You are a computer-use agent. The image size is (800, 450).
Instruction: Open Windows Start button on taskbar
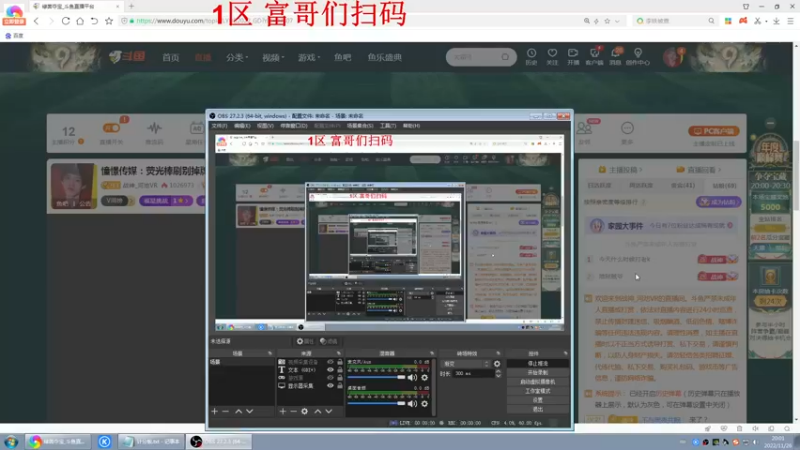coord(11,442)
